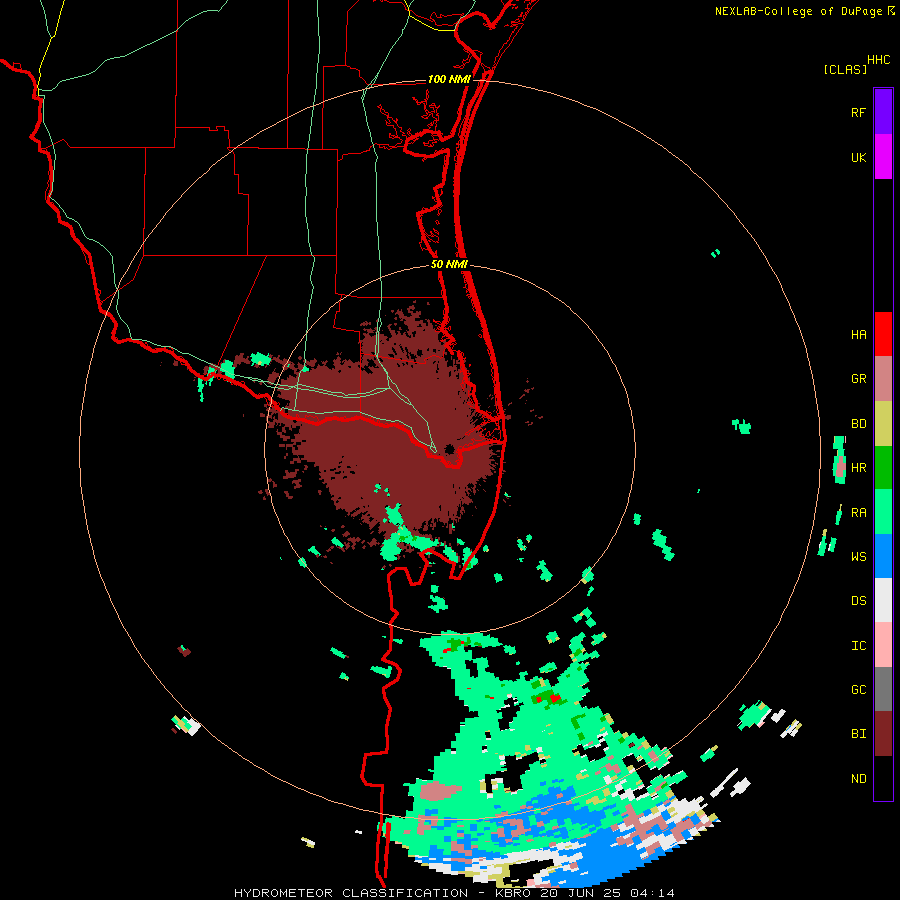Select the GR pink legend swatch

click(x=883, y=379)
